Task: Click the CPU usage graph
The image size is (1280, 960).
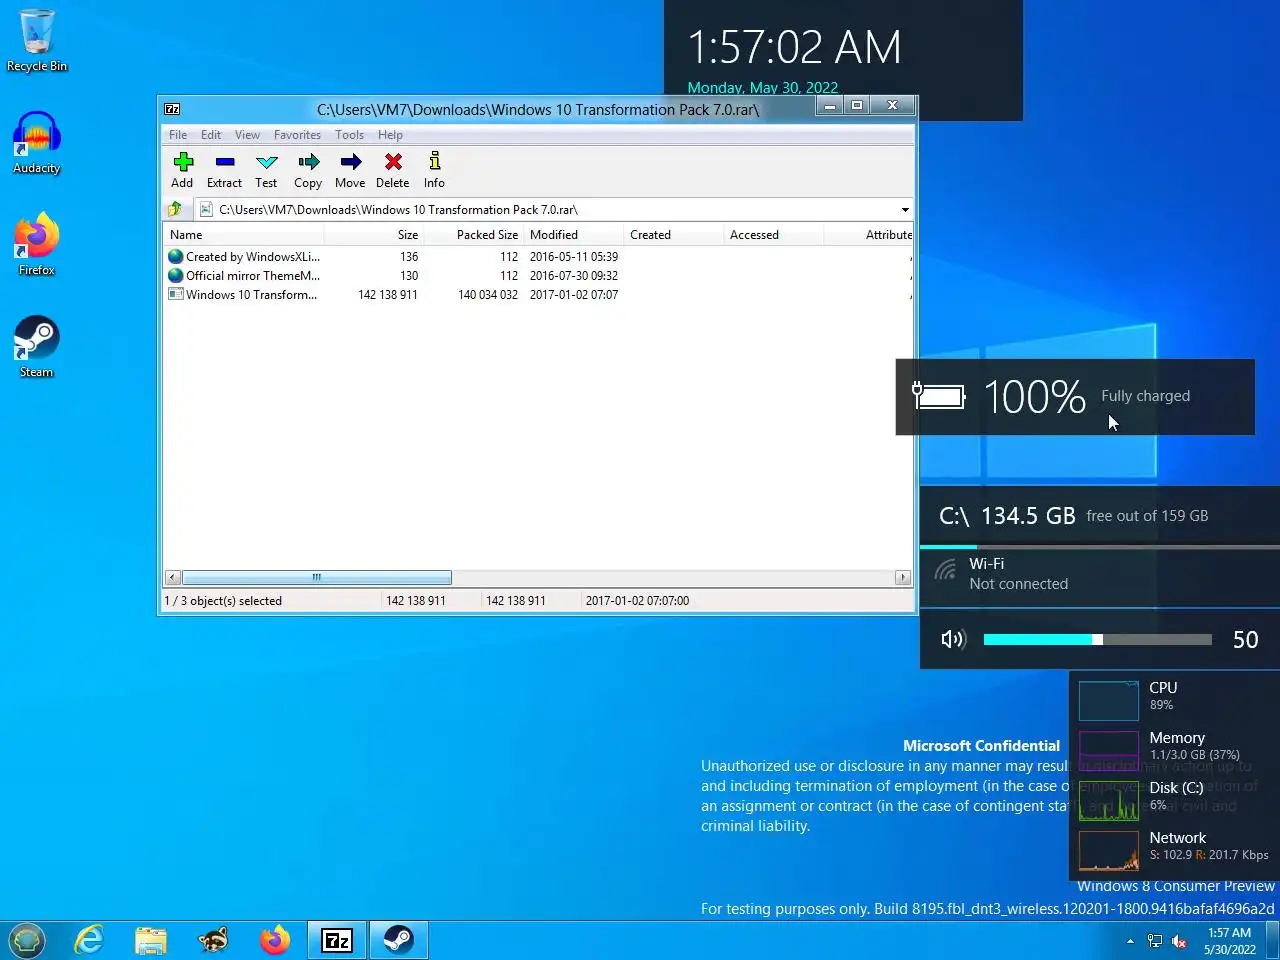Action: tap(1108, 700)
